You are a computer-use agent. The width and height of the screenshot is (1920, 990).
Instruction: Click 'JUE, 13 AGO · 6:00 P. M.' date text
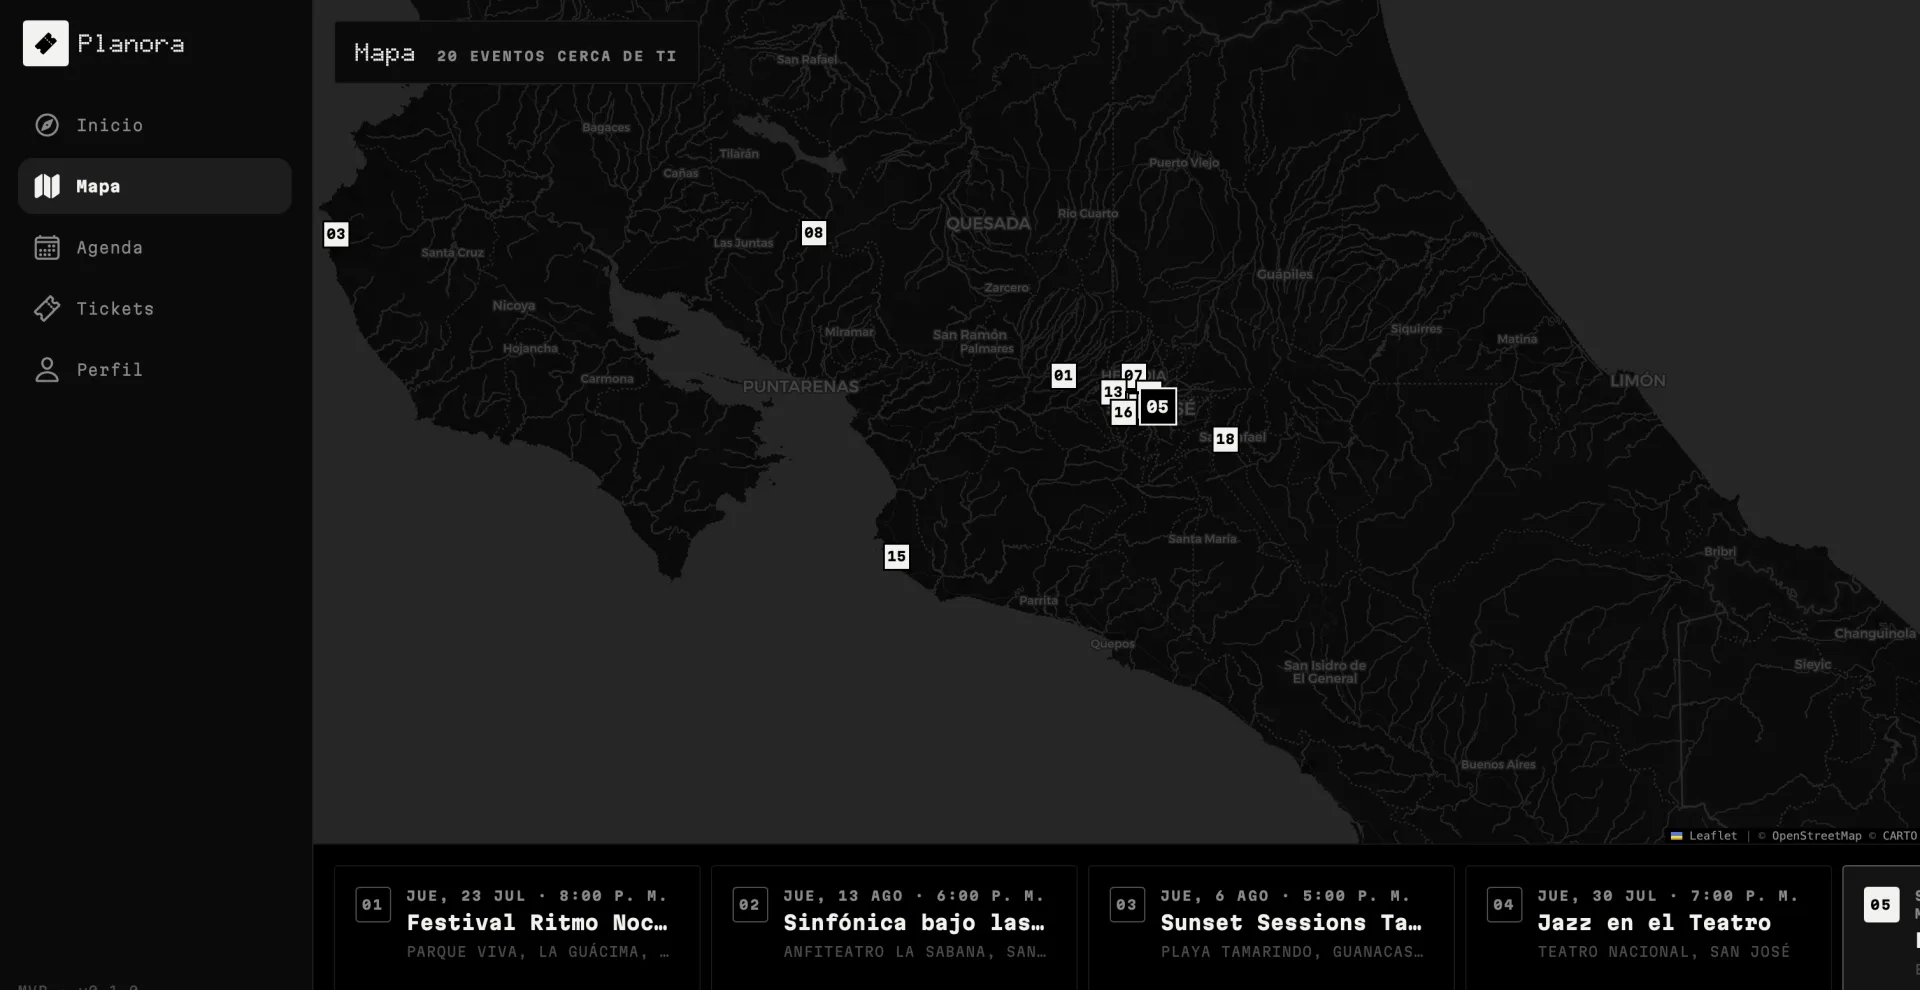913,896
